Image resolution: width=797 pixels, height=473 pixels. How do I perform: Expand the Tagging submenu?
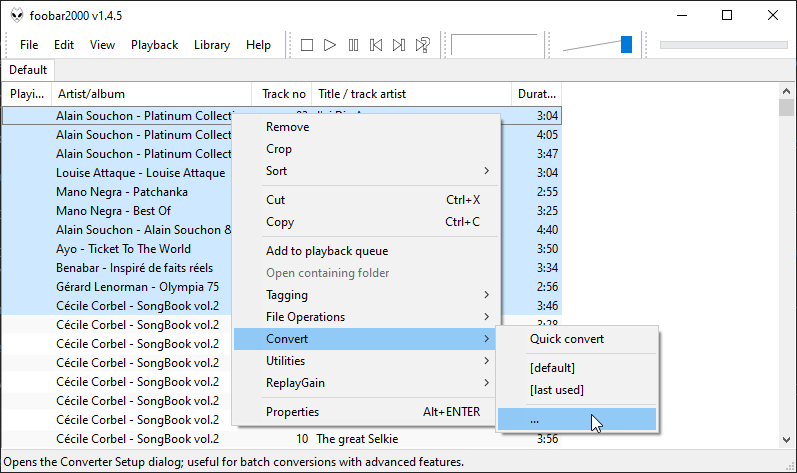365,295
